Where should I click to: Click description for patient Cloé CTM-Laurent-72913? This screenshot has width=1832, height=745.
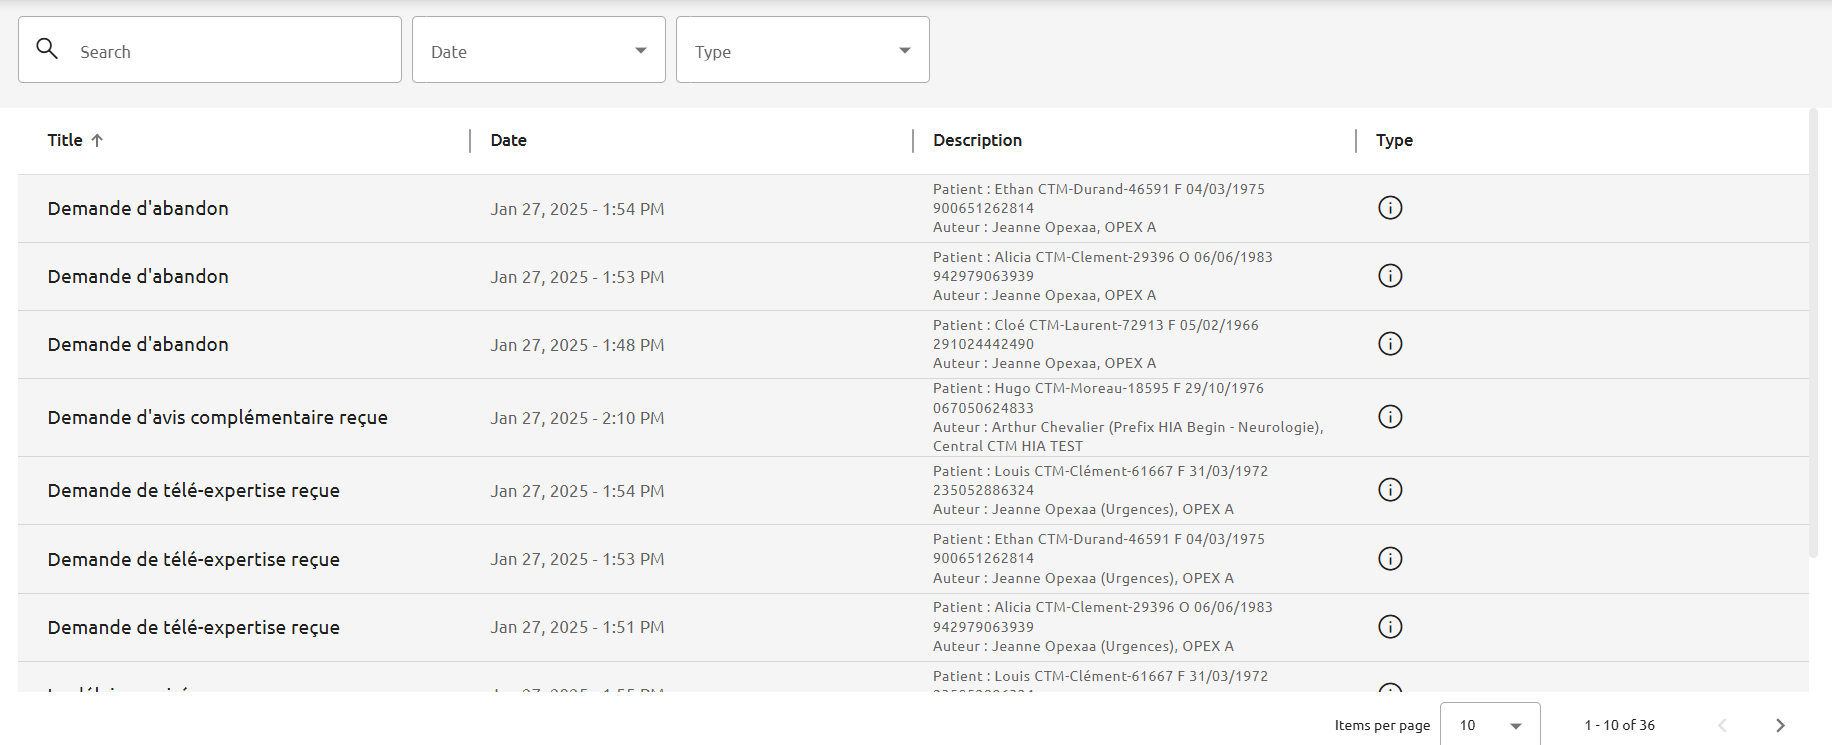click(1096, 344)
